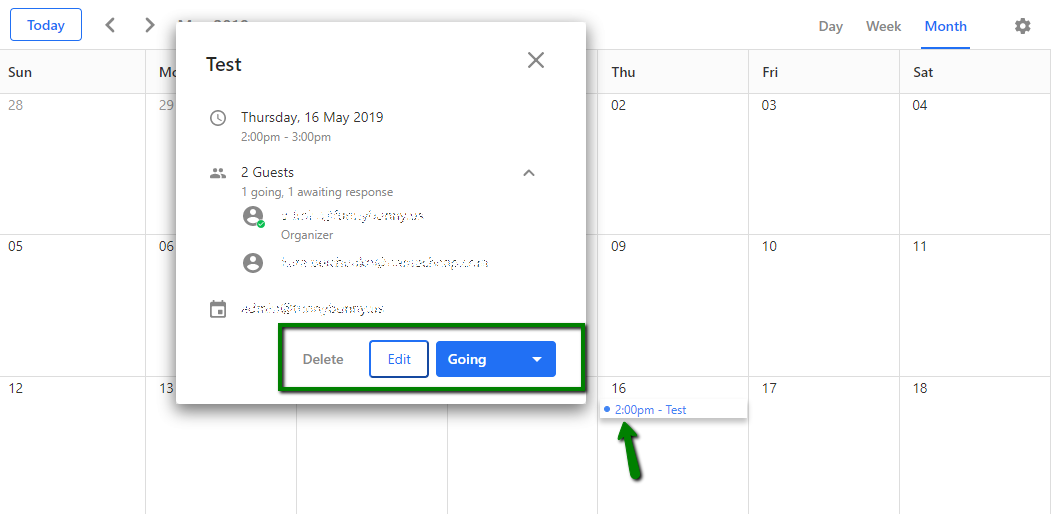Go to previous month arrow
The height and width of the screenshot is (514, 1051).
[111, 25]
